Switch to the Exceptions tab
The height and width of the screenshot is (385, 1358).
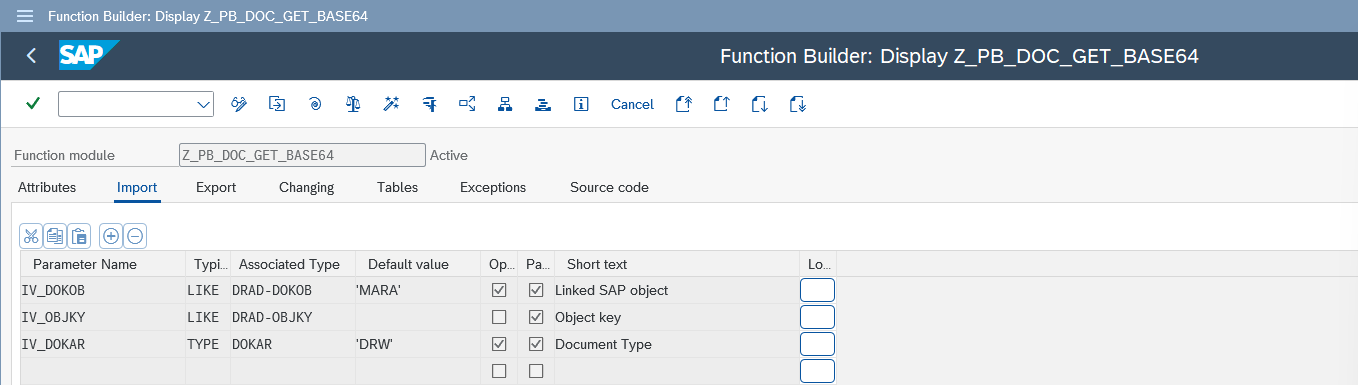(x=493, y=187)
